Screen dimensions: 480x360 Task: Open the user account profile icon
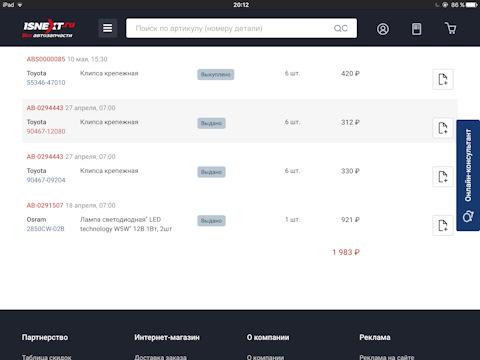[383, 29]
